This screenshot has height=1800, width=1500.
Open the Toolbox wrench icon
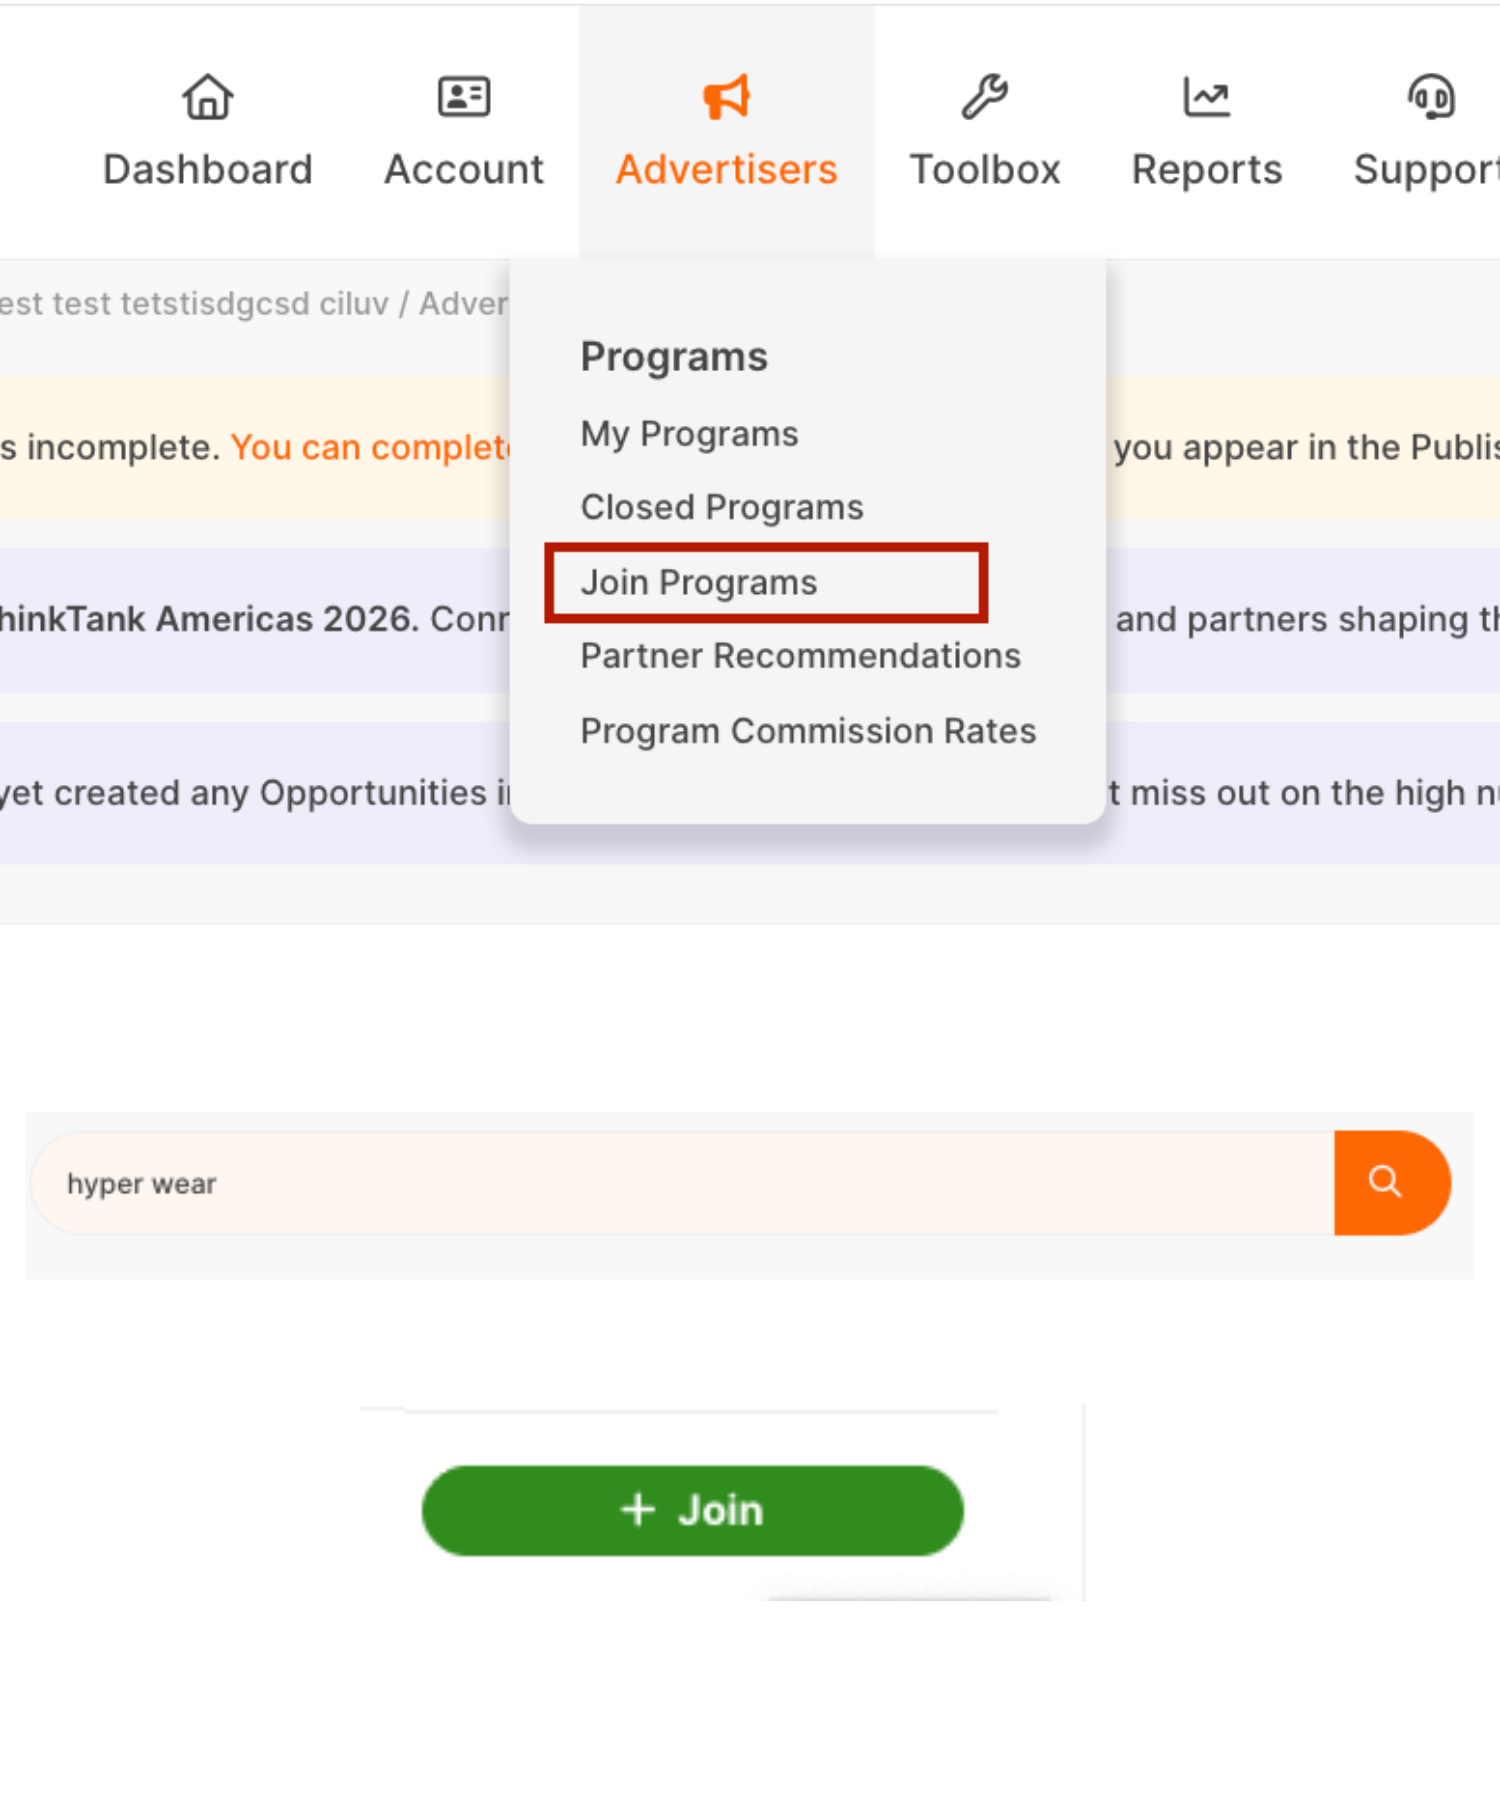pyautogui.click(x=984, y=97)
